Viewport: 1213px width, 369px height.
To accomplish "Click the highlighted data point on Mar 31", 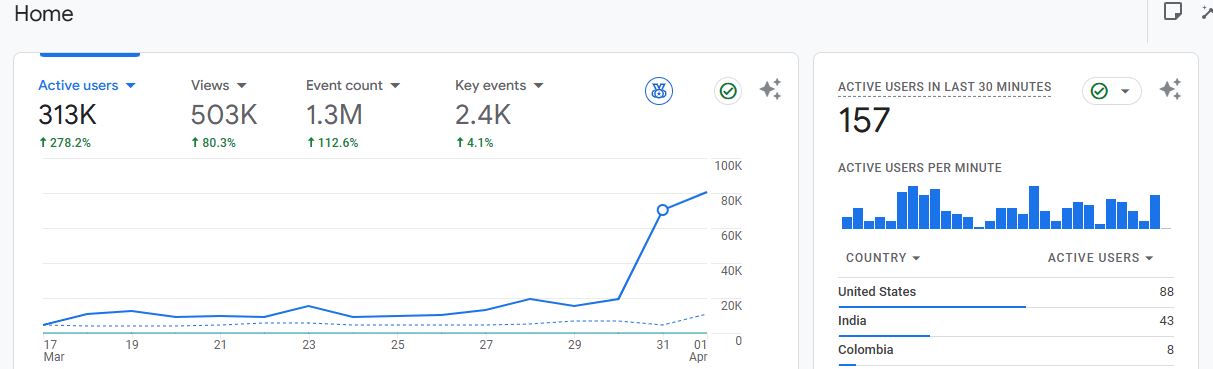I will [663, 210].
